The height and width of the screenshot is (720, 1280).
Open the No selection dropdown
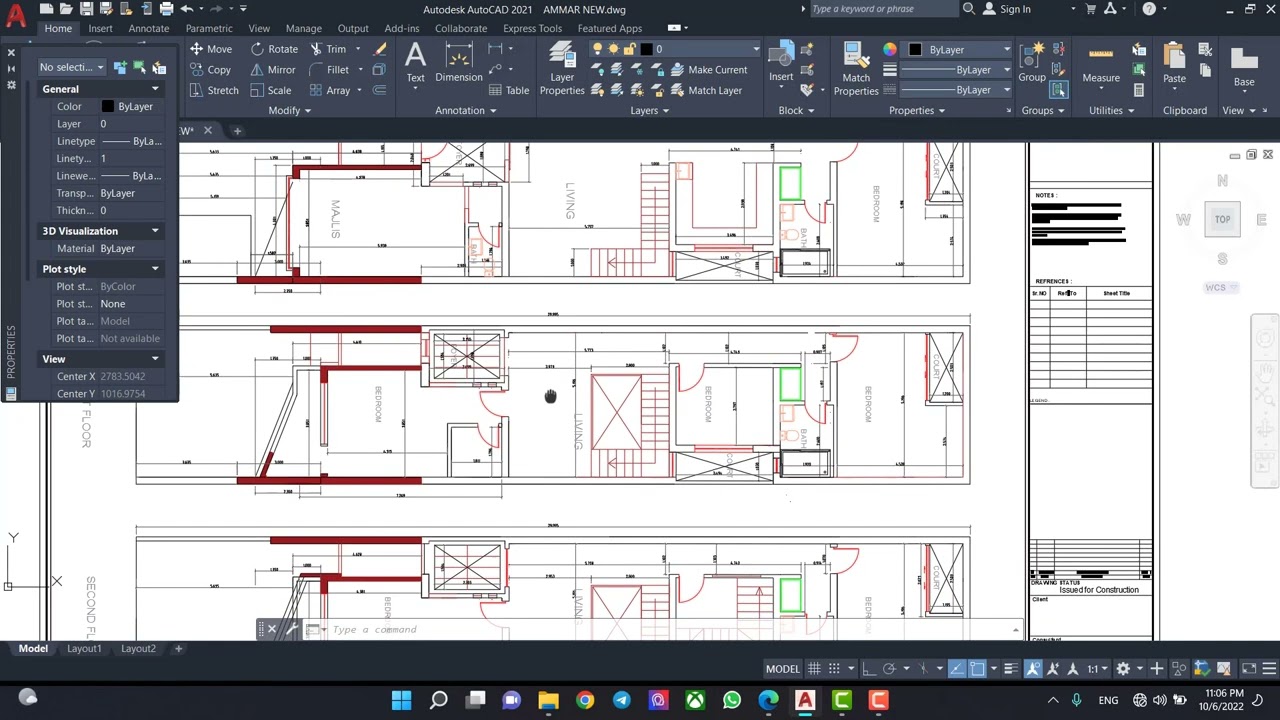71,67
